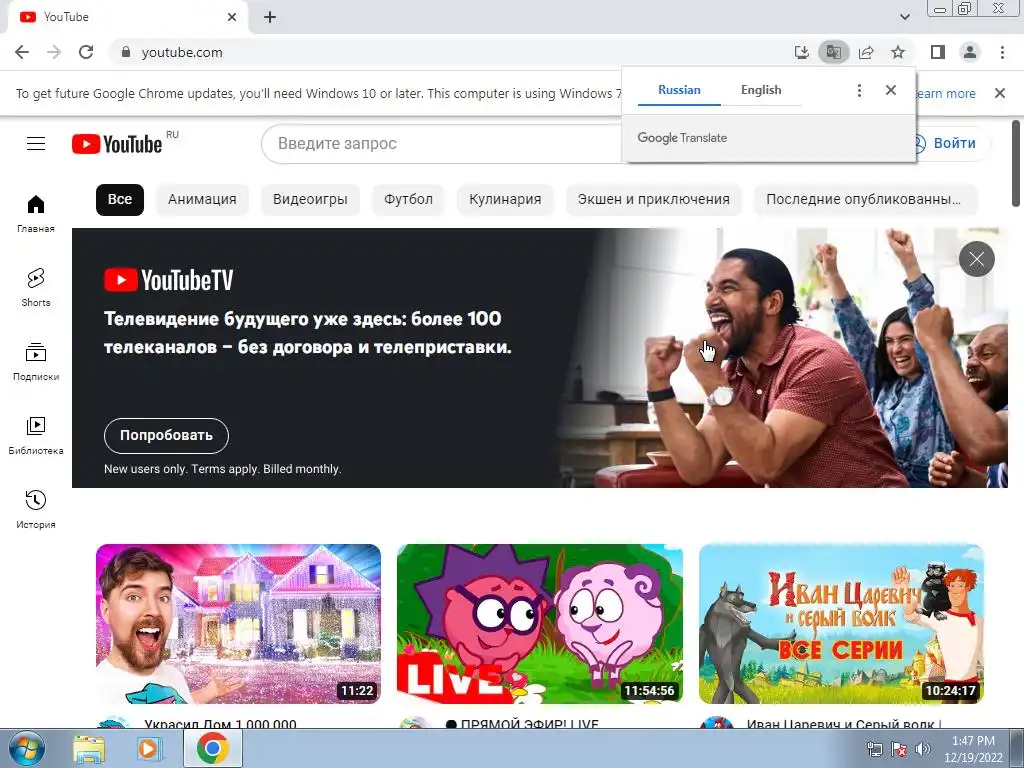Open the Chrome three-dot menu

(x=1002, y=52)
